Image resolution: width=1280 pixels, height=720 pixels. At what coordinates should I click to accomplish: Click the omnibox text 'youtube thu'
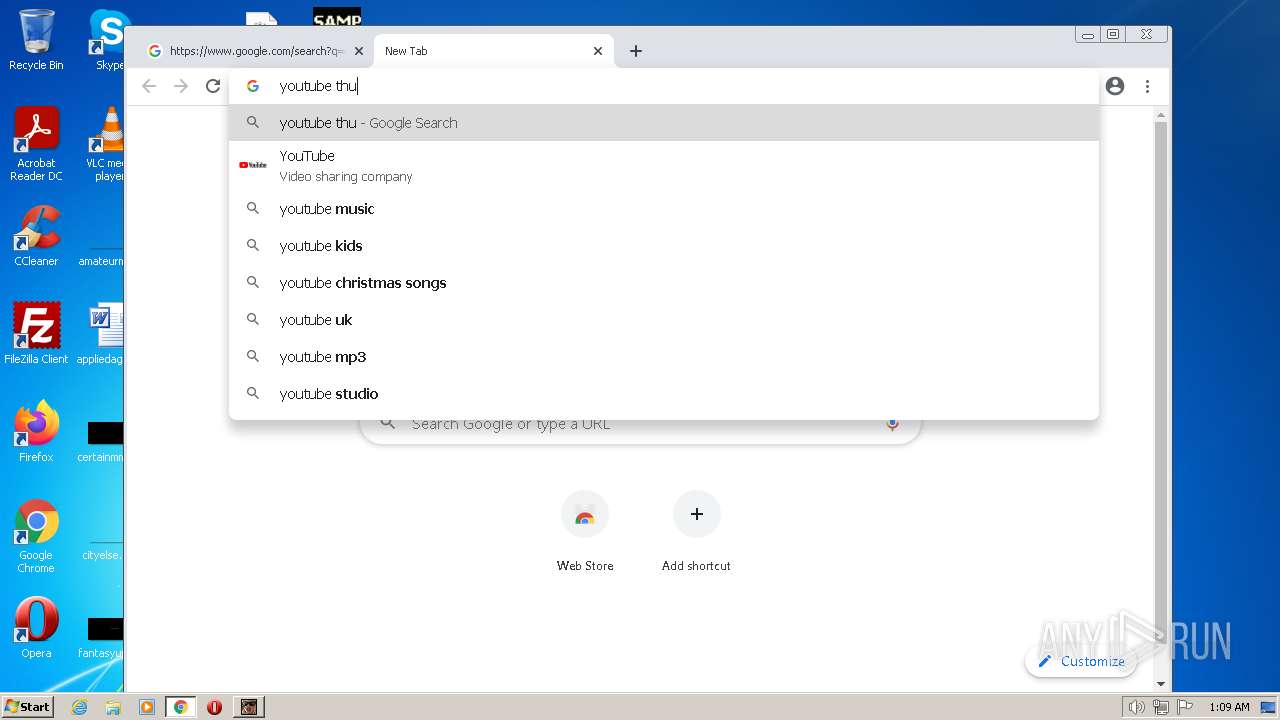[x=318, y=86]
